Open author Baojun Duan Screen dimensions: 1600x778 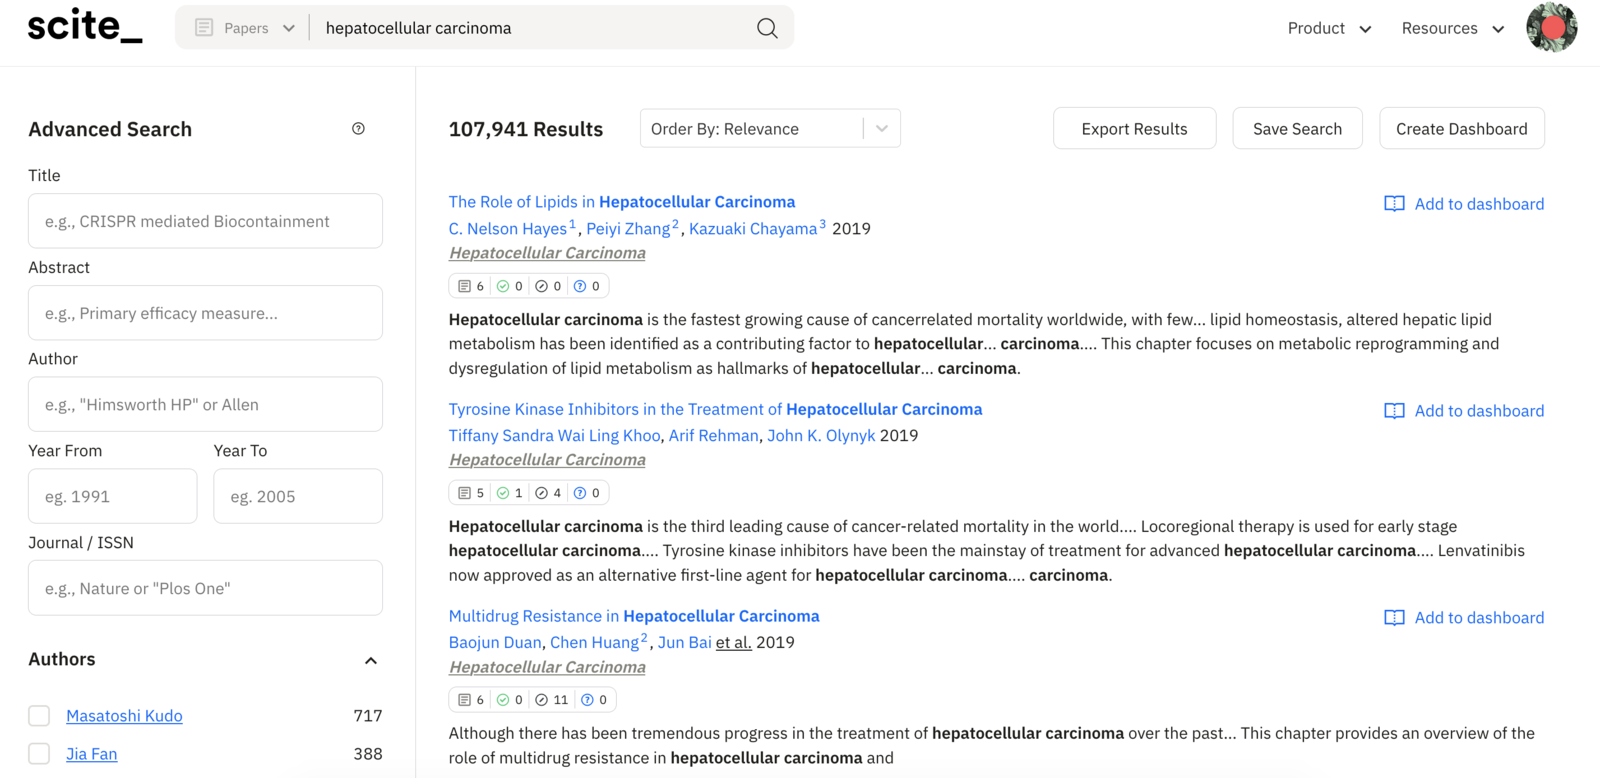pos(495,643)
